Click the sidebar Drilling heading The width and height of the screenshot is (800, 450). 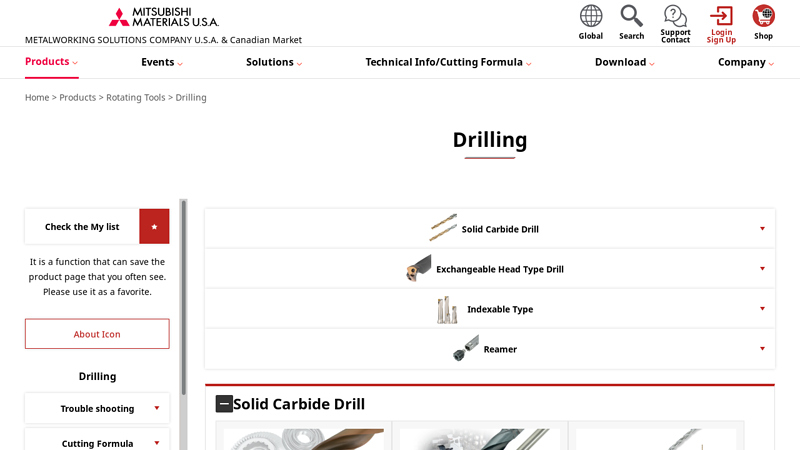(x=97, y=377)
